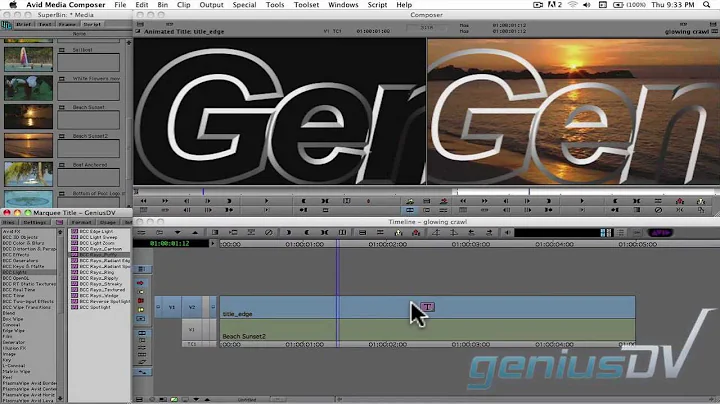Select the Beach Sunset2 clip thumbnail
Viewport: 720px width, 404px height.
[x=28, y=145]
